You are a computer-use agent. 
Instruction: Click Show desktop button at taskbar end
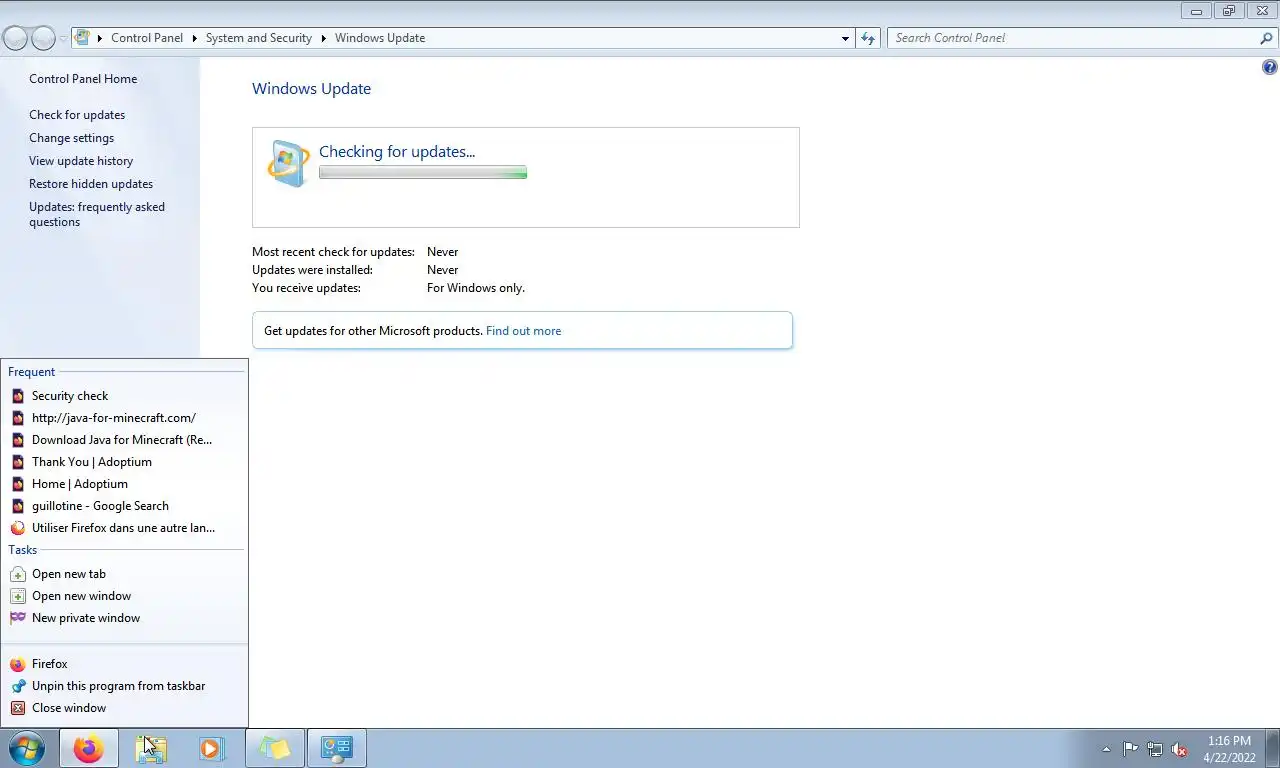point(1273,748)
